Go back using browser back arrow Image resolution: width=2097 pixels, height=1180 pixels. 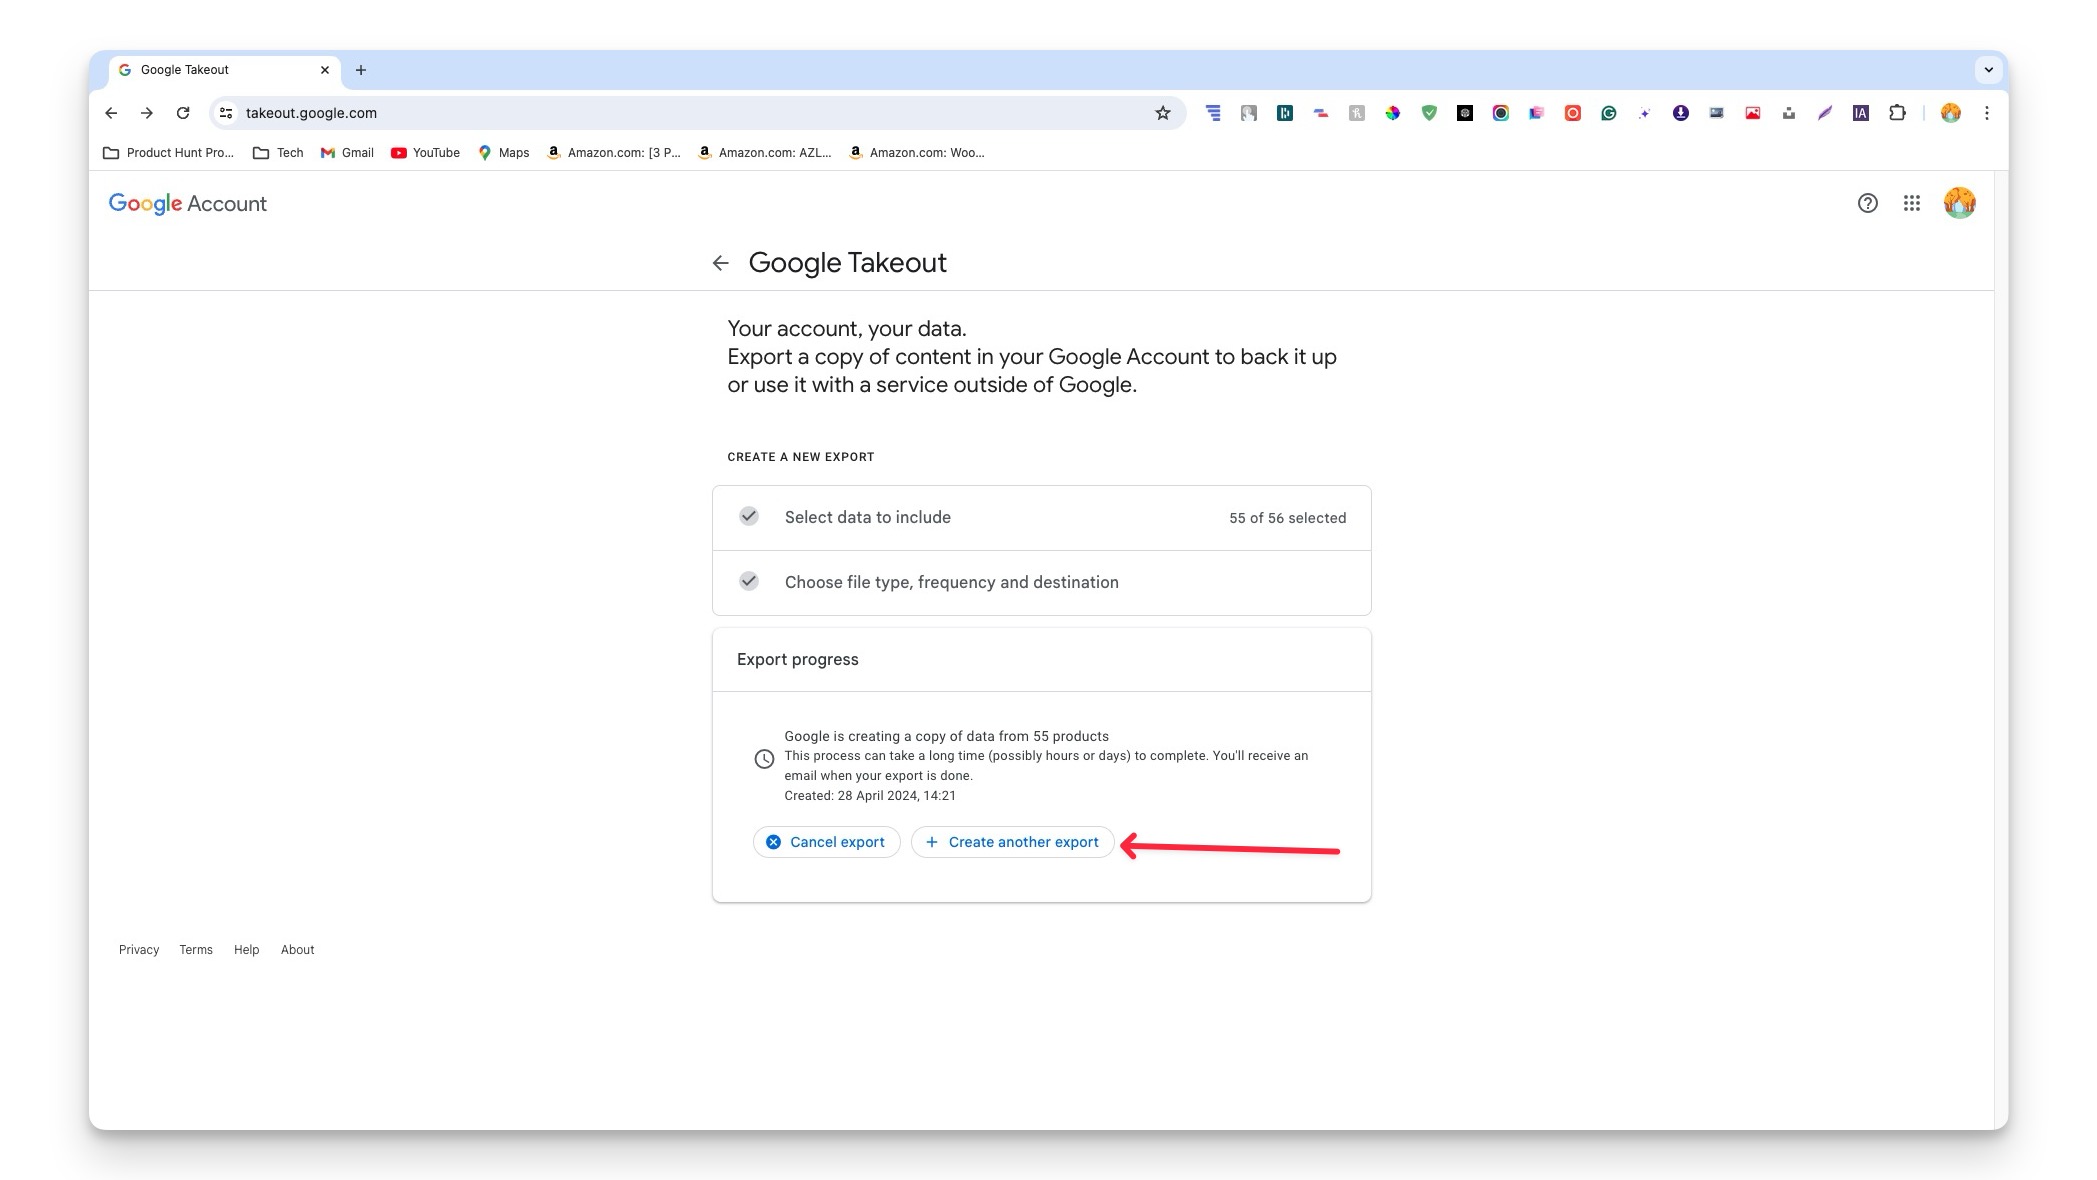tap(111, 113)
